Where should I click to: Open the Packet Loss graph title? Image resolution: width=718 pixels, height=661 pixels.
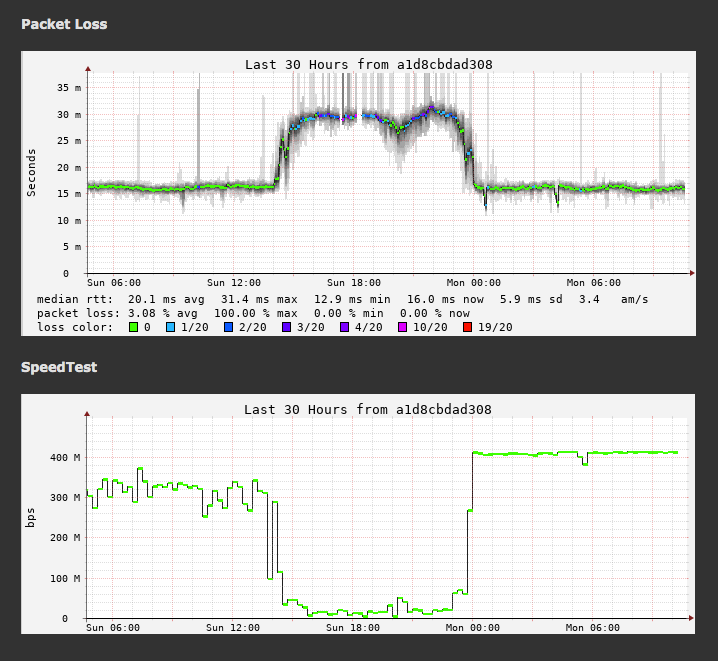coord(368,65)
